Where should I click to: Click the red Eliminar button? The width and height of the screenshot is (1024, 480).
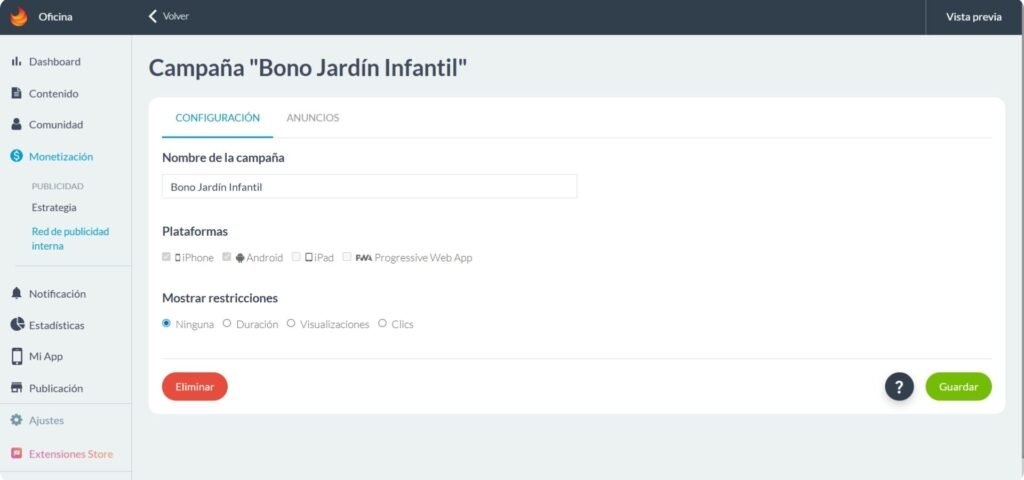[194, 387]
